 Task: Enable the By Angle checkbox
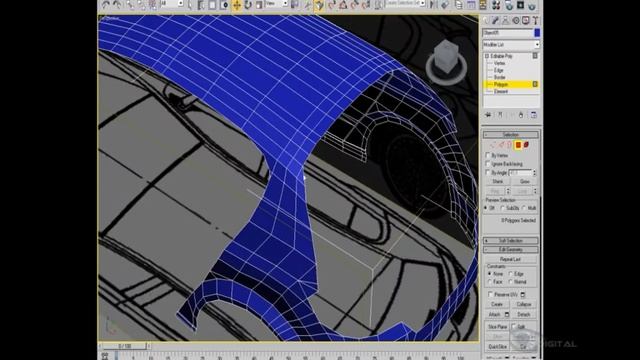[488, 173]
